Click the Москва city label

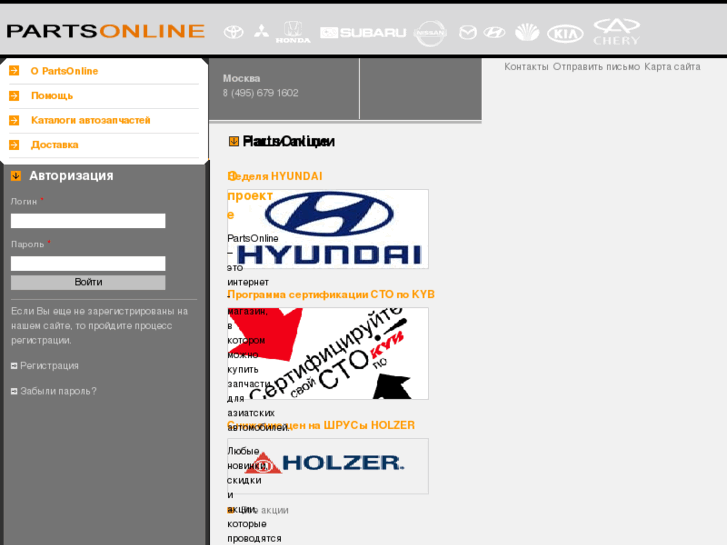click(x=242, y=78)
